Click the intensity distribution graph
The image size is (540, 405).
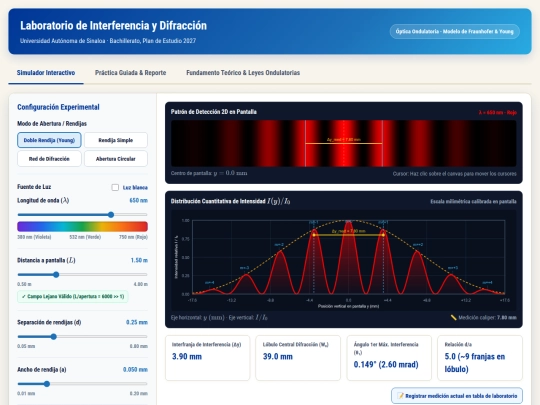(343, 260)
